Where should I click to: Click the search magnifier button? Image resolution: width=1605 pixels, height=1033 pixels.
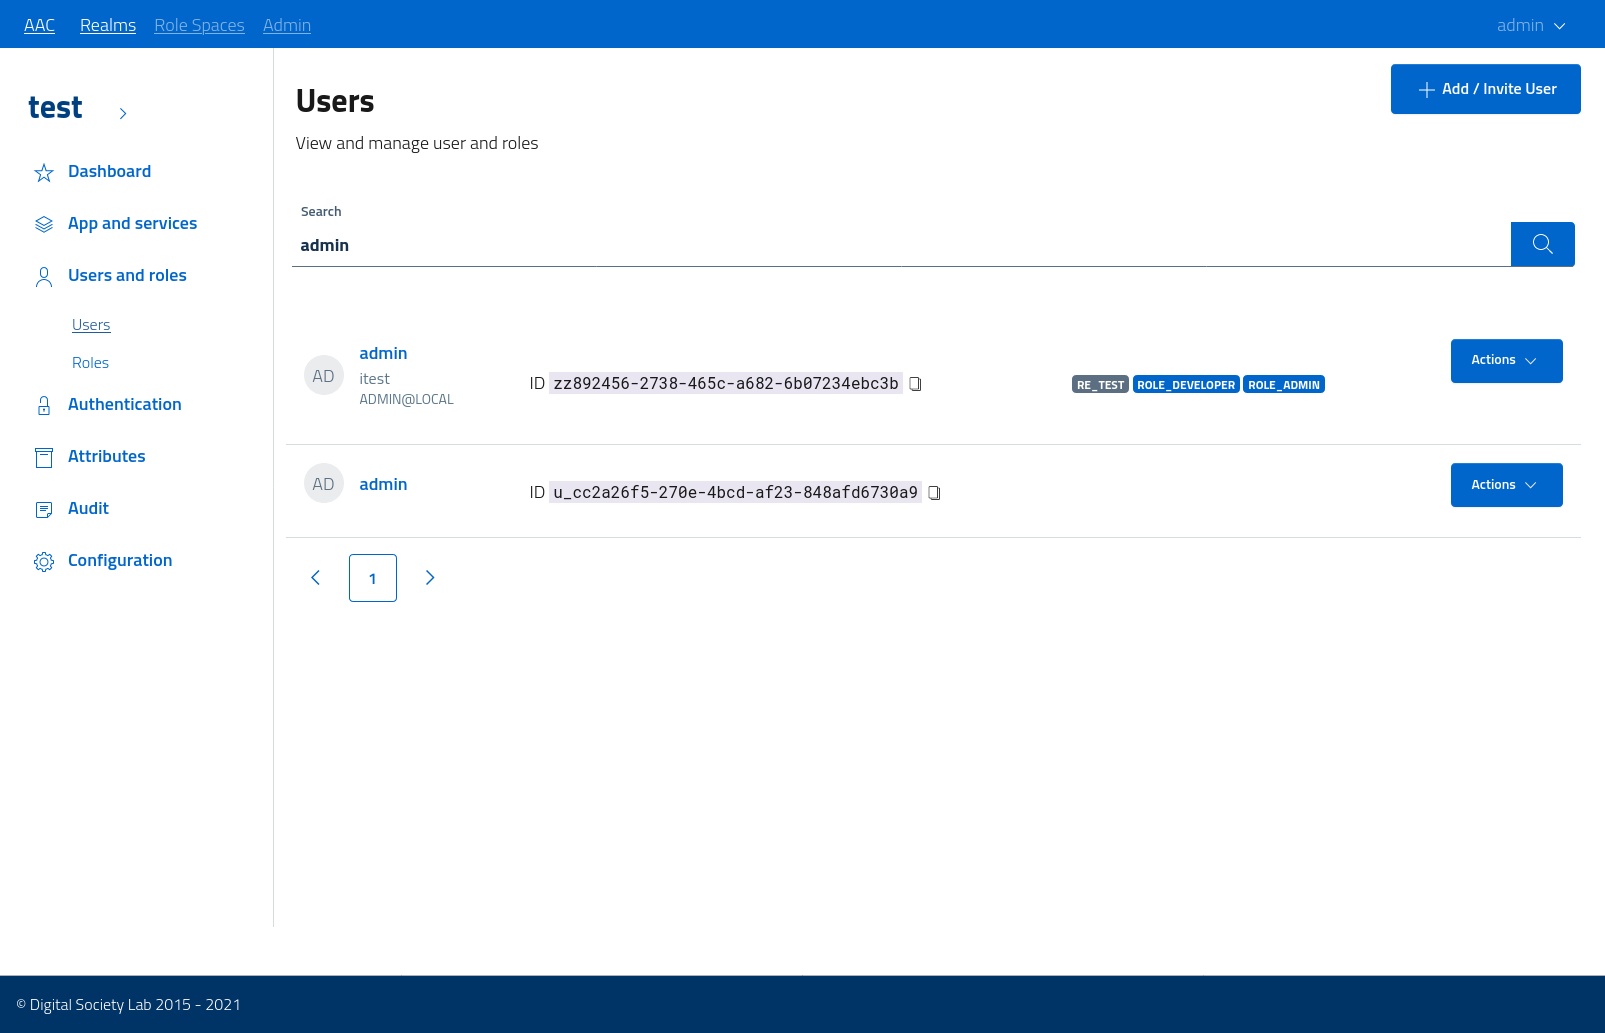[1543, 244]
